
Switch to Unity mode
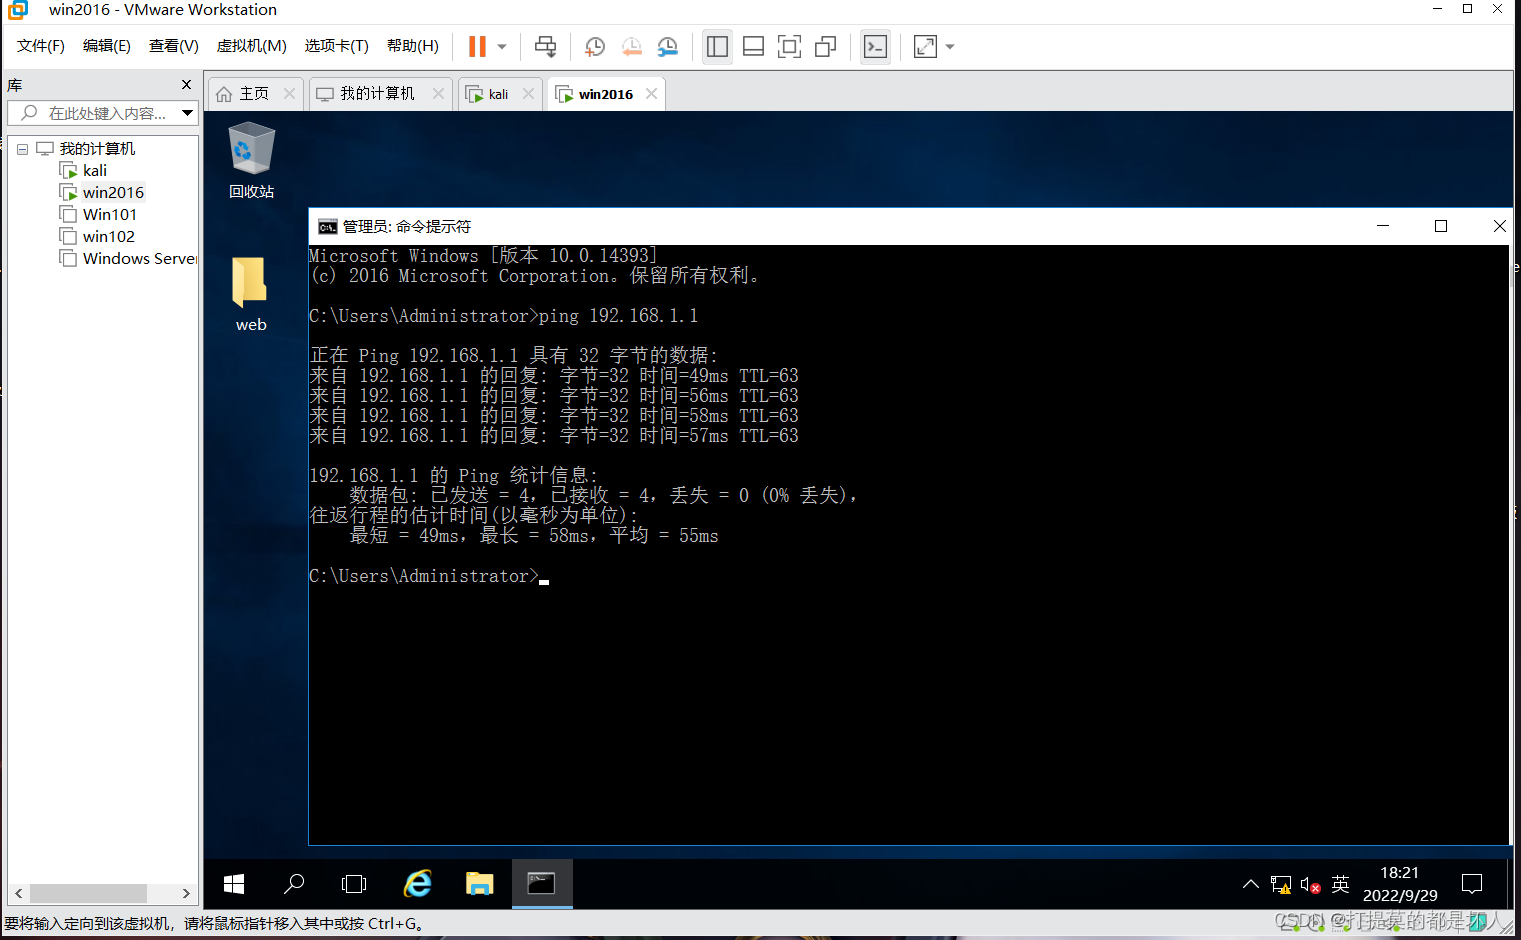[x=825, y=46]
